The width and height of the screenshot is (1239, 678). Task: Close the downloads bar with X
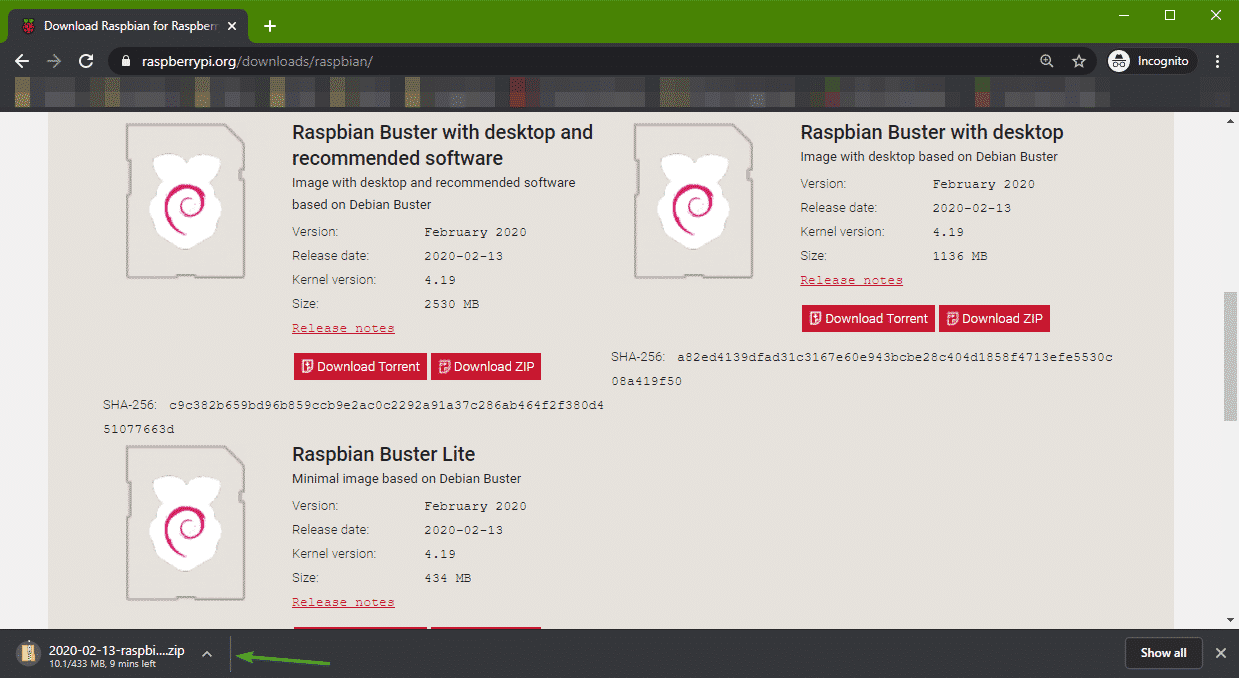(x=1220, y=653)
